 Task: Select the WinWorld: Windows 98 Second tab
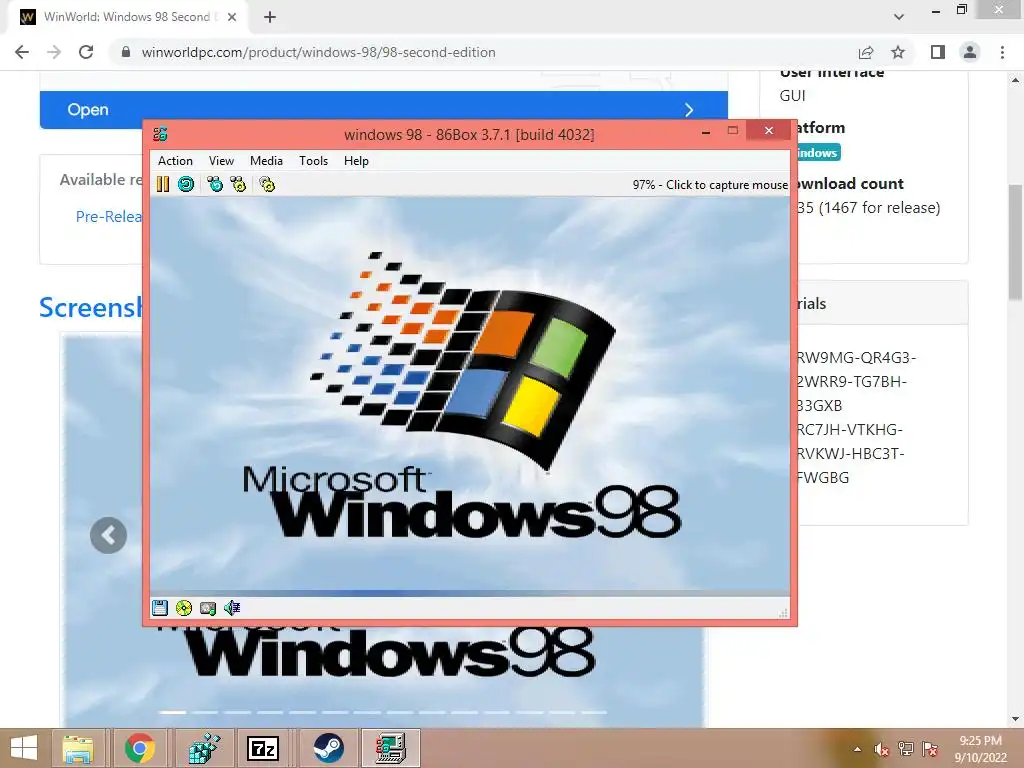point(128,17)
